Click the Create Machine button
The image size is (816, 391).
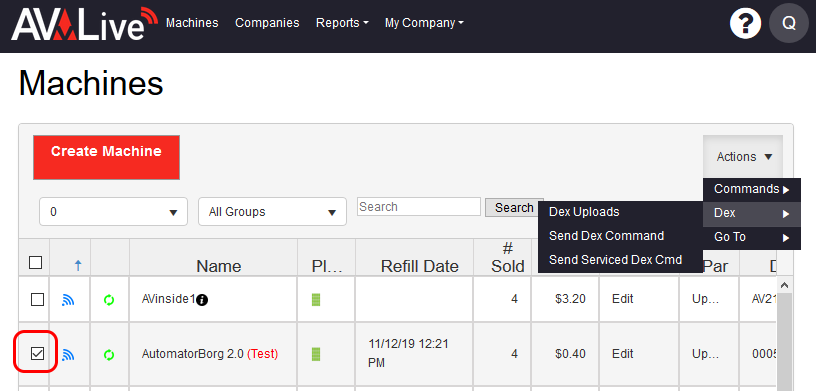pos(106,157)
